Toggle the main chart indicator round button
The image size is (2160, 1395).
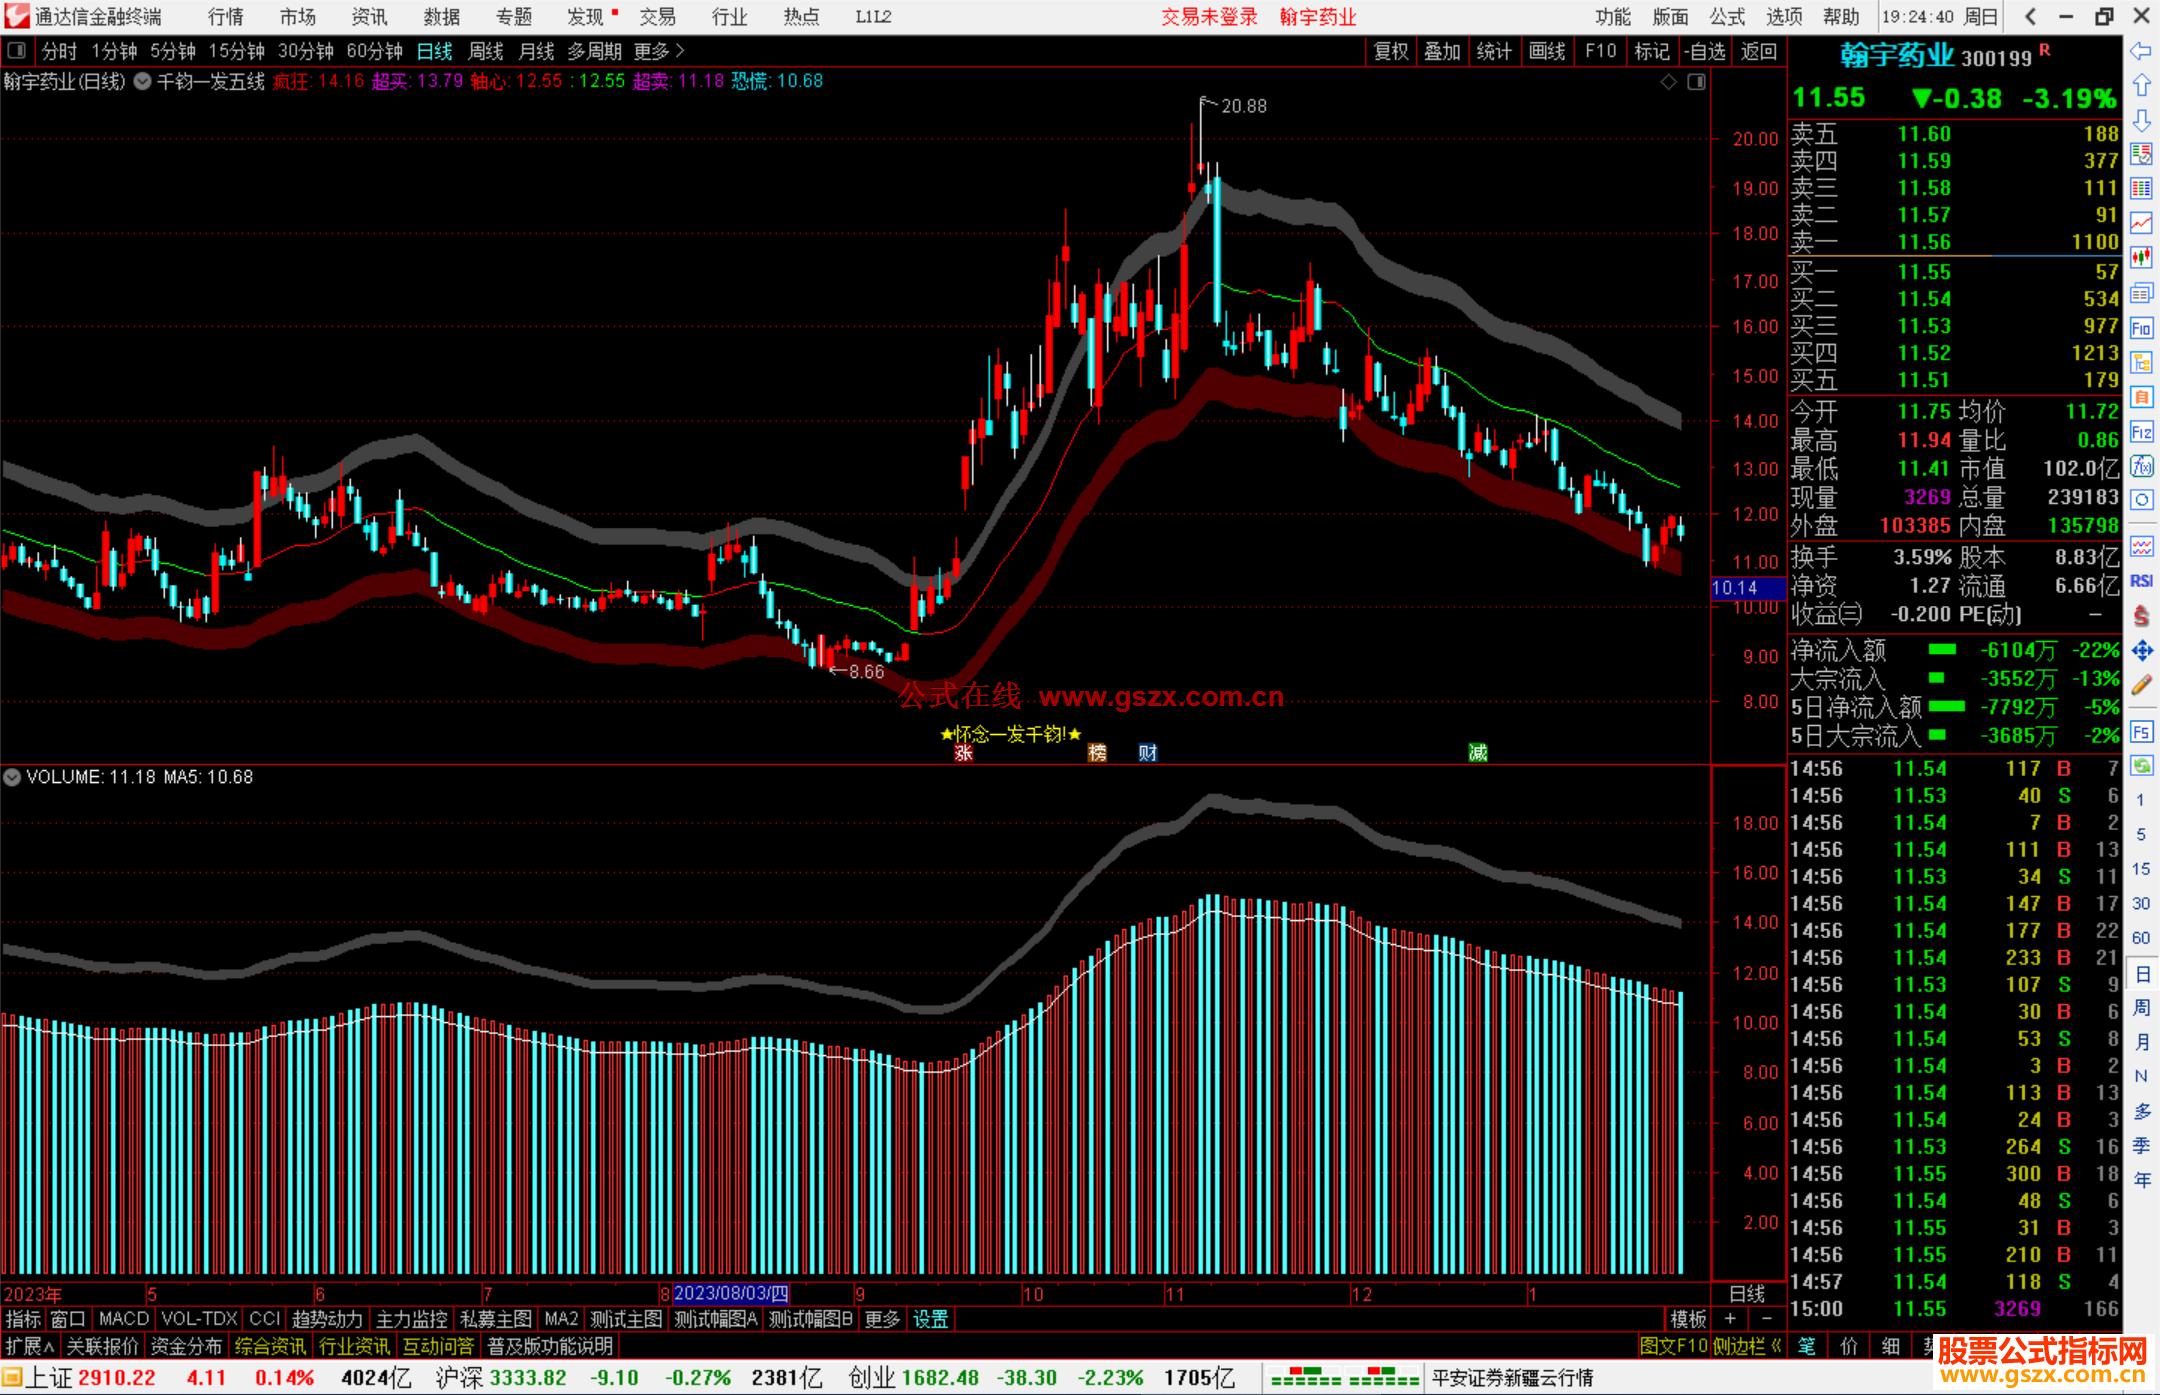click(143, 82)
